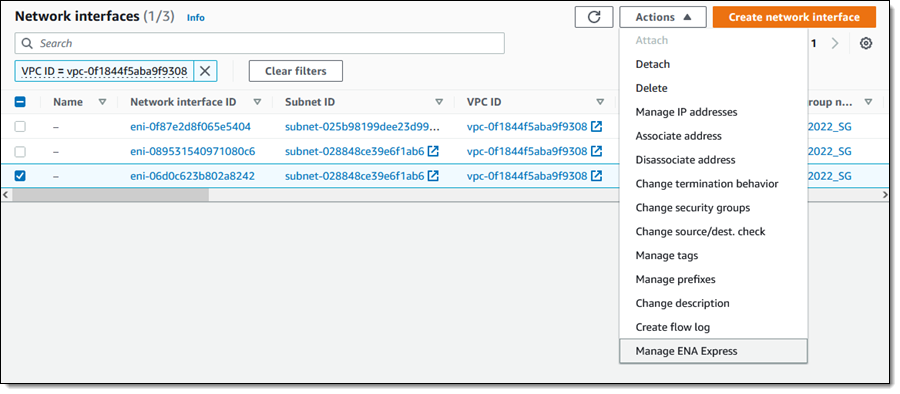
Task: Choose Manage IP addresses
Action: tap(713, 112)
